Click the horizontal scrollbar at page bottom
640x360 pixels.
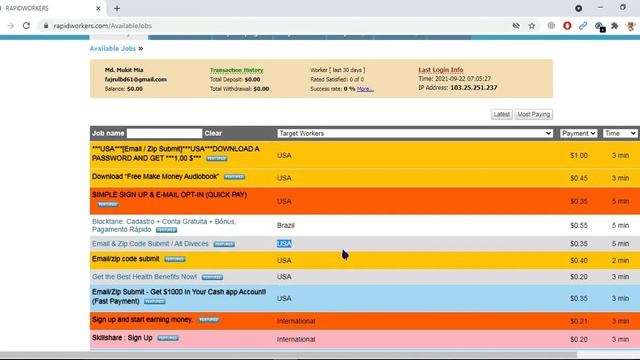(289, 355)
